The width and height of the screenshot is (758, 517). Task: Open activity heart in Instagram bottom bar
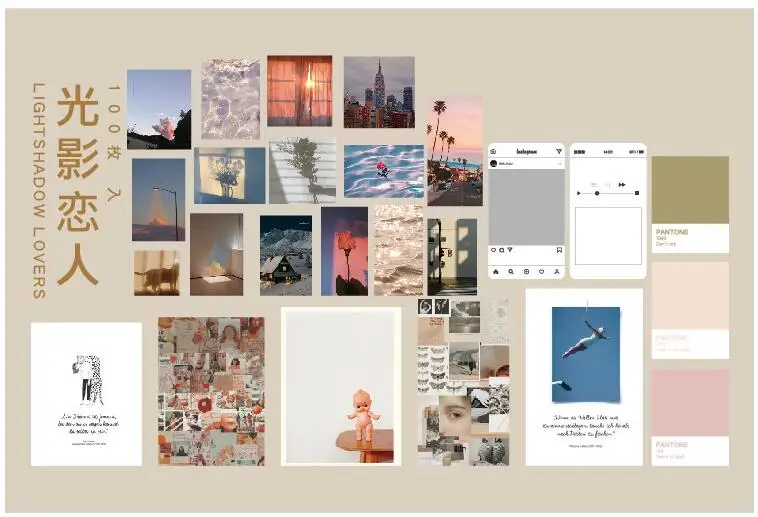click(541, 272)
